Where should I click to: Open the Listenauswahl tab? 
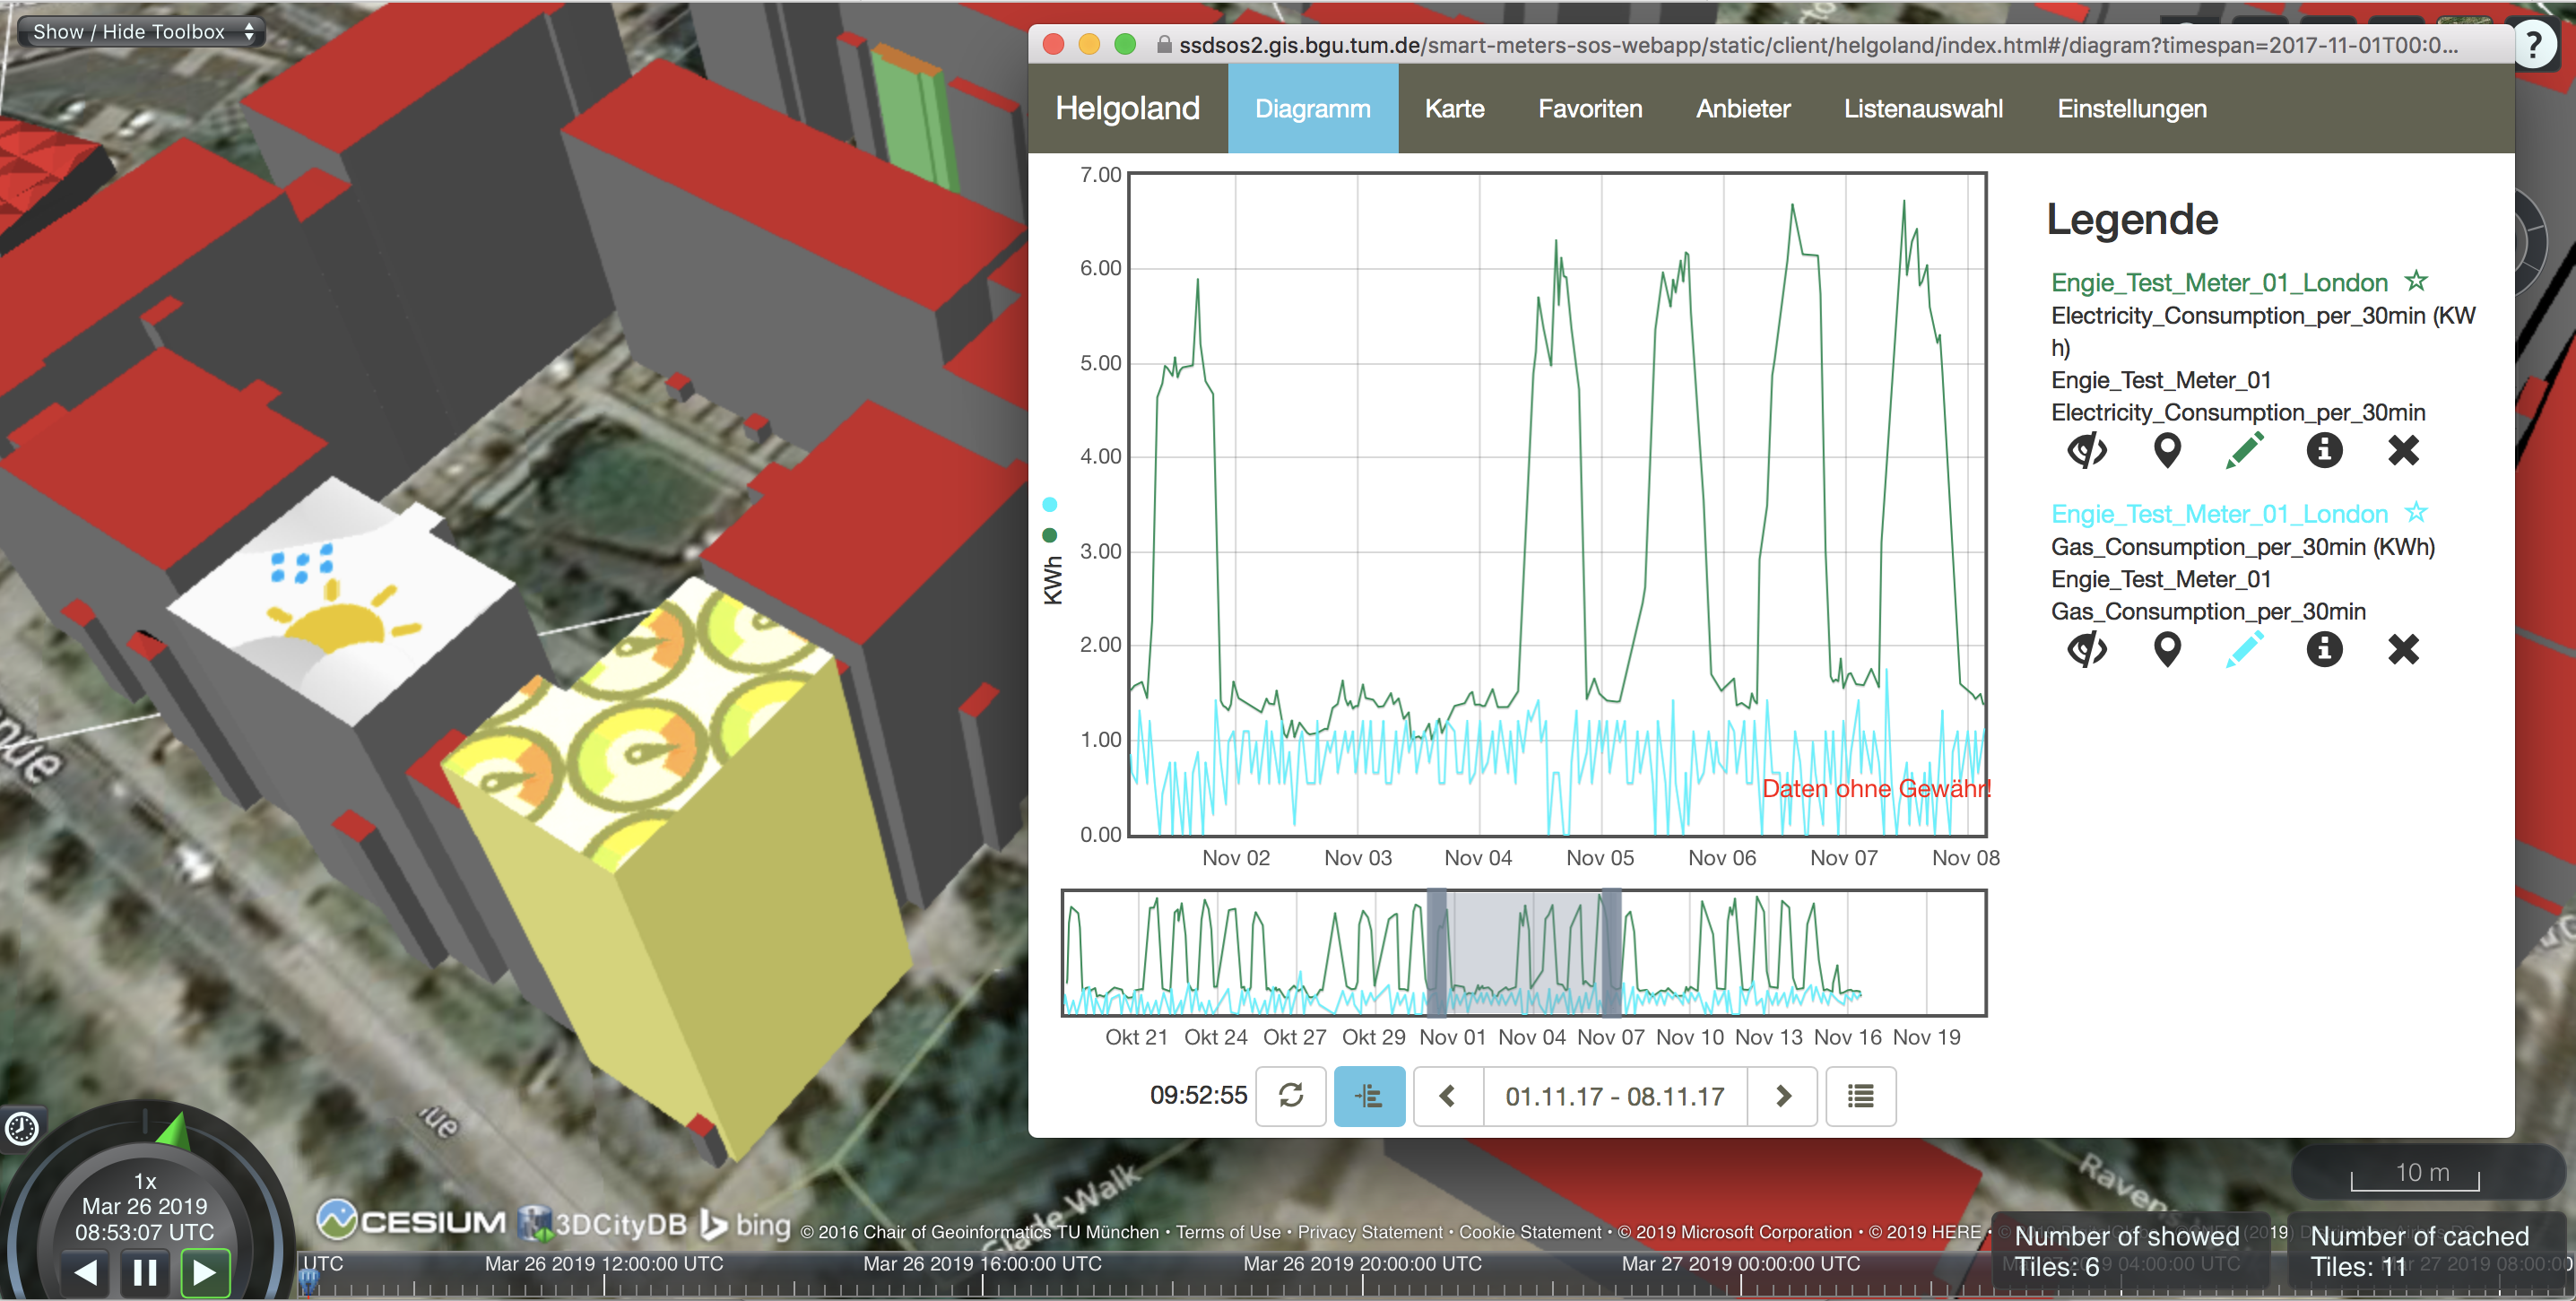coord(1923,108)
